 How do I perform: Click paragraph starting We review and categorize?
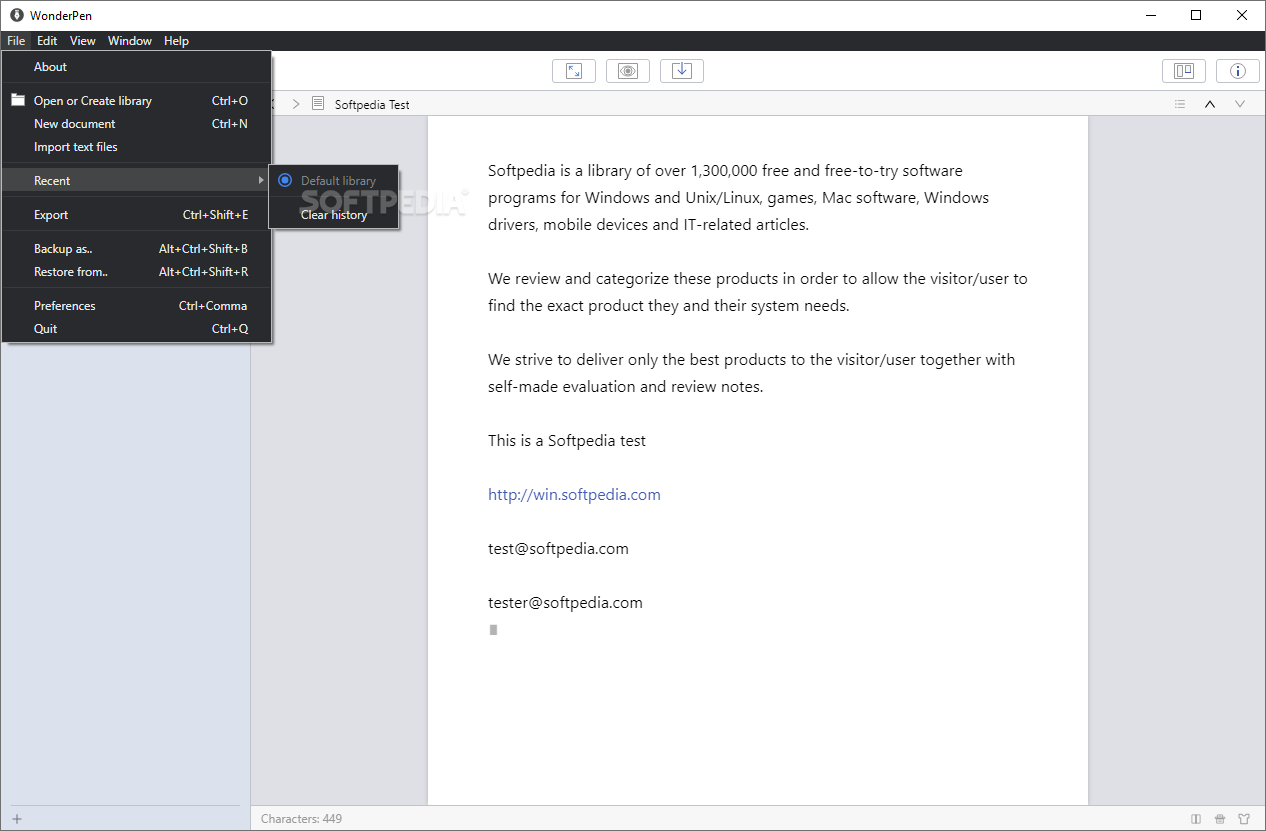(x=758, y=292)
